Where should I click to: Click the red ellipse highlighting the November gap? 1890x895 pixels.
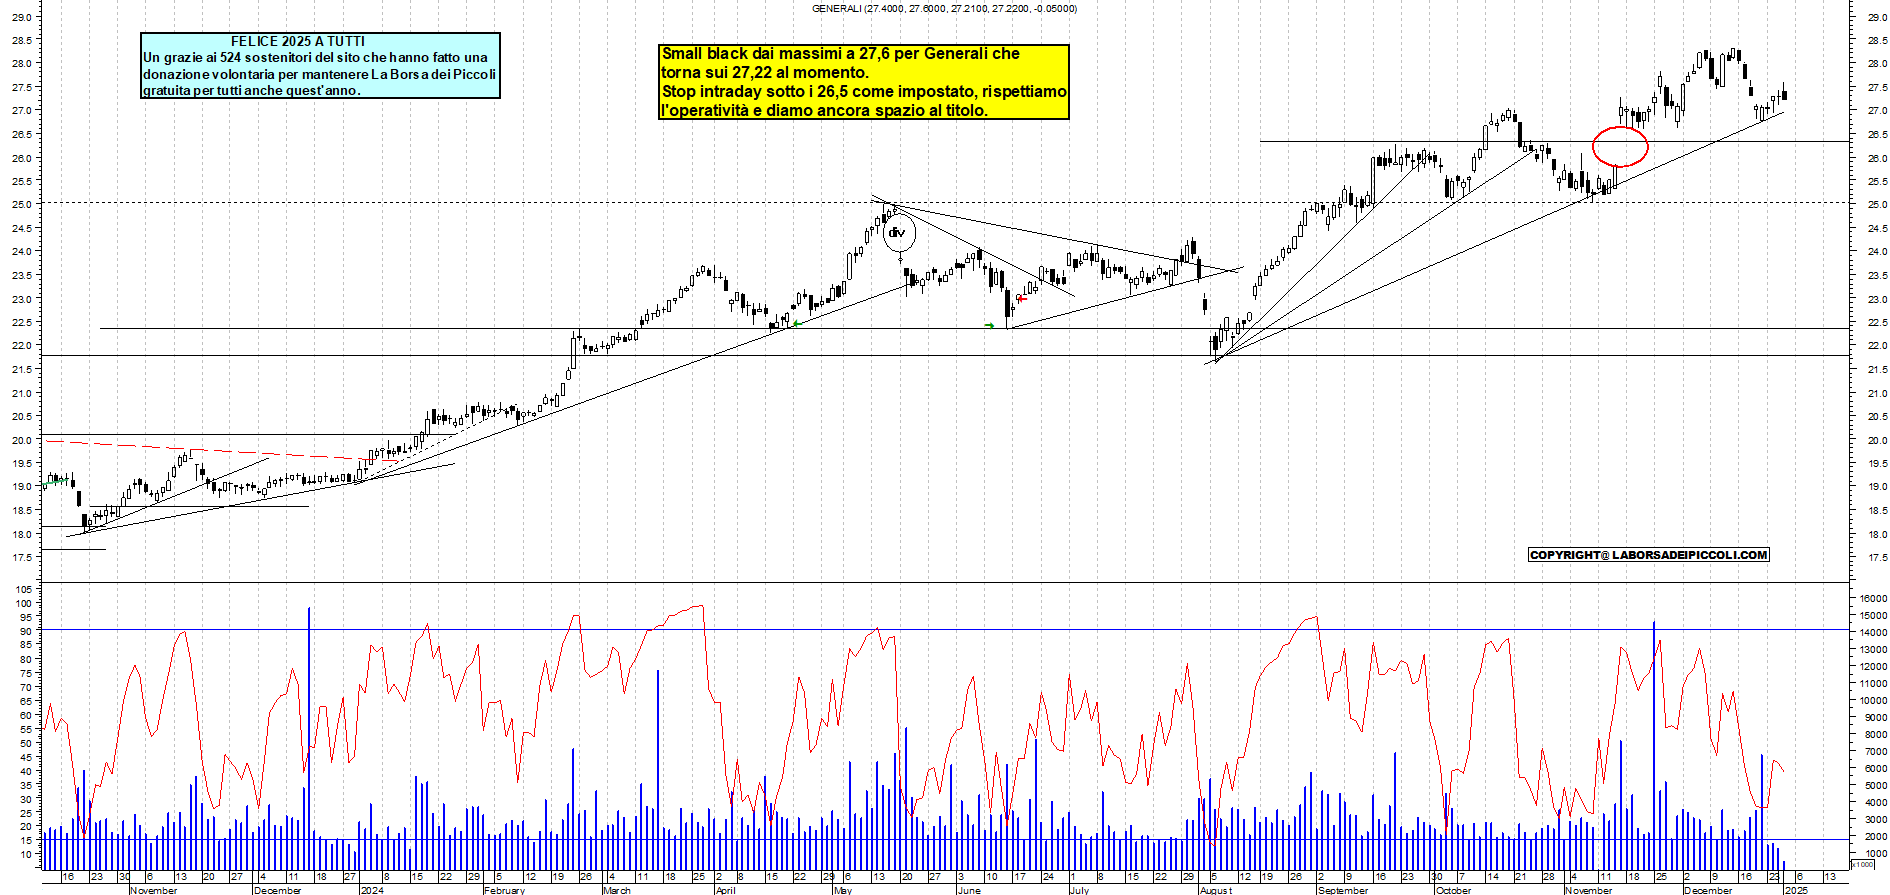click(x=1620, y=146)
